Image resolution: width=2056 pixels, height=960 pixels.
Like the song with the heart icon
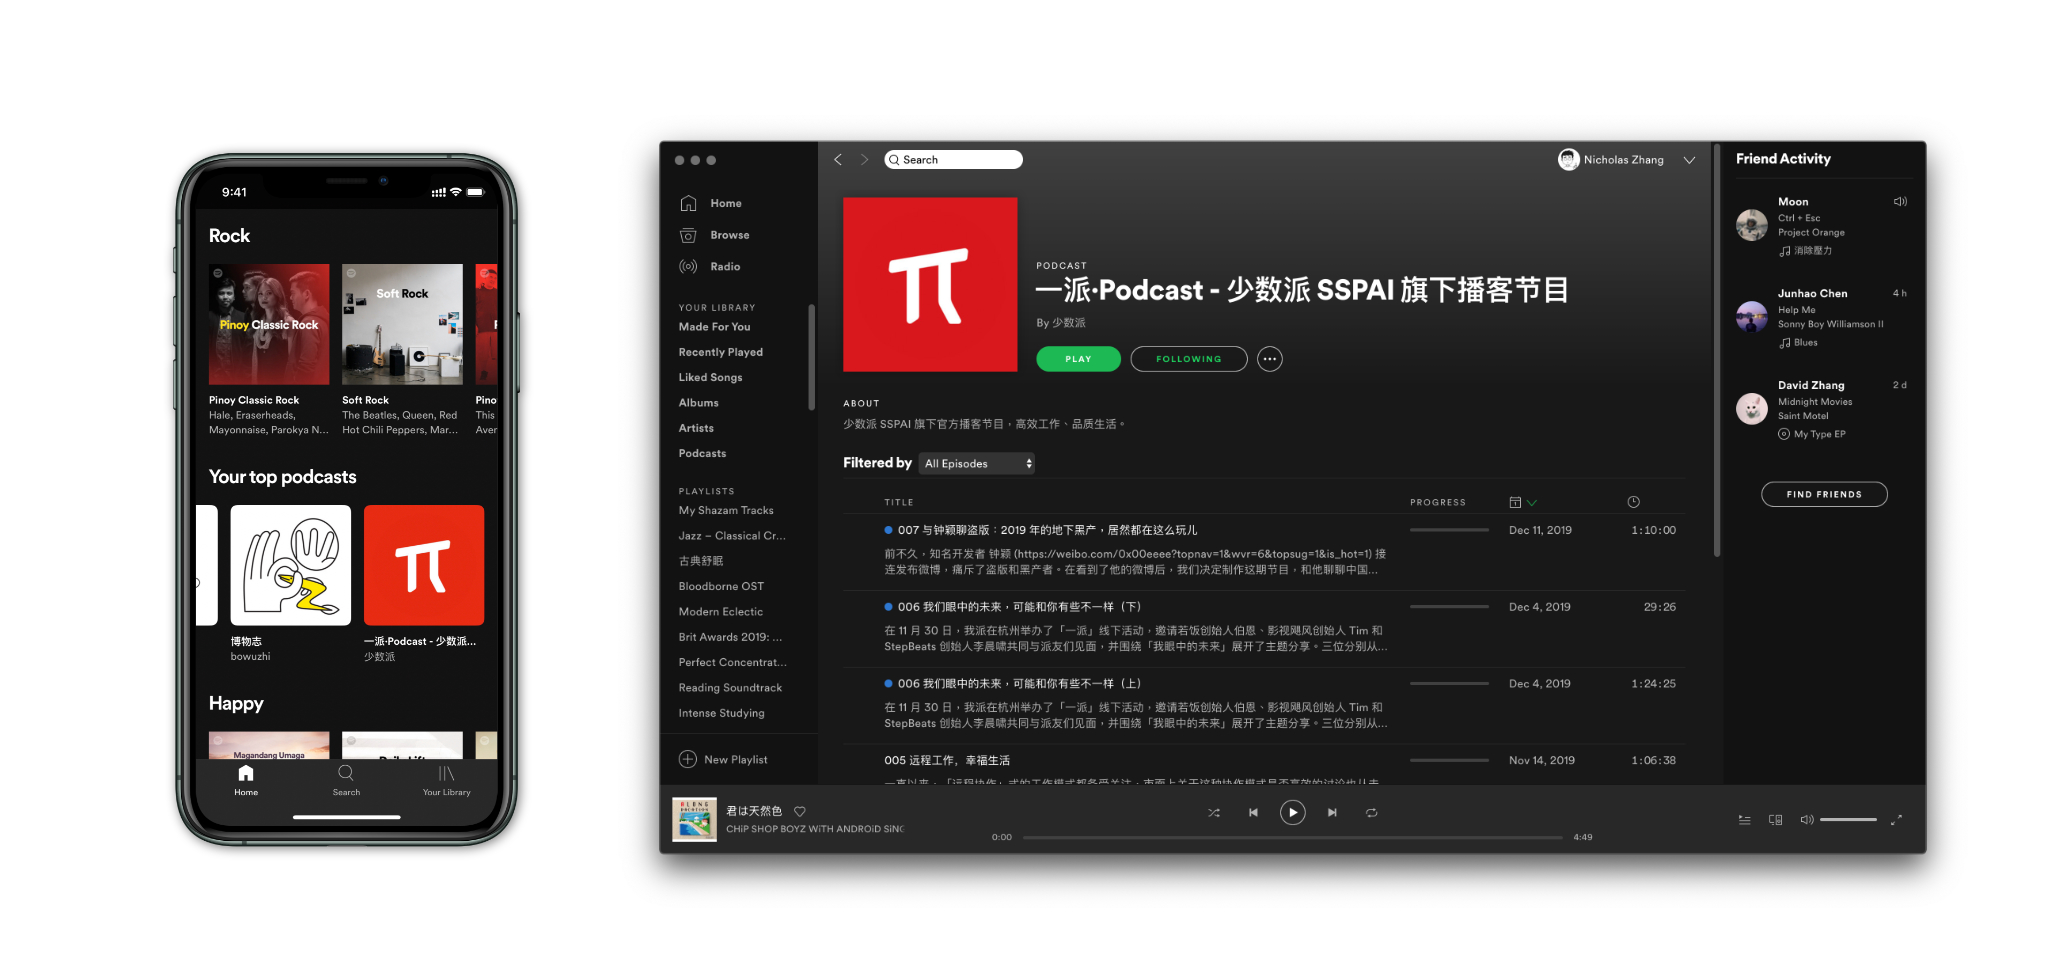pyautogui.click(x=800, y=811)
